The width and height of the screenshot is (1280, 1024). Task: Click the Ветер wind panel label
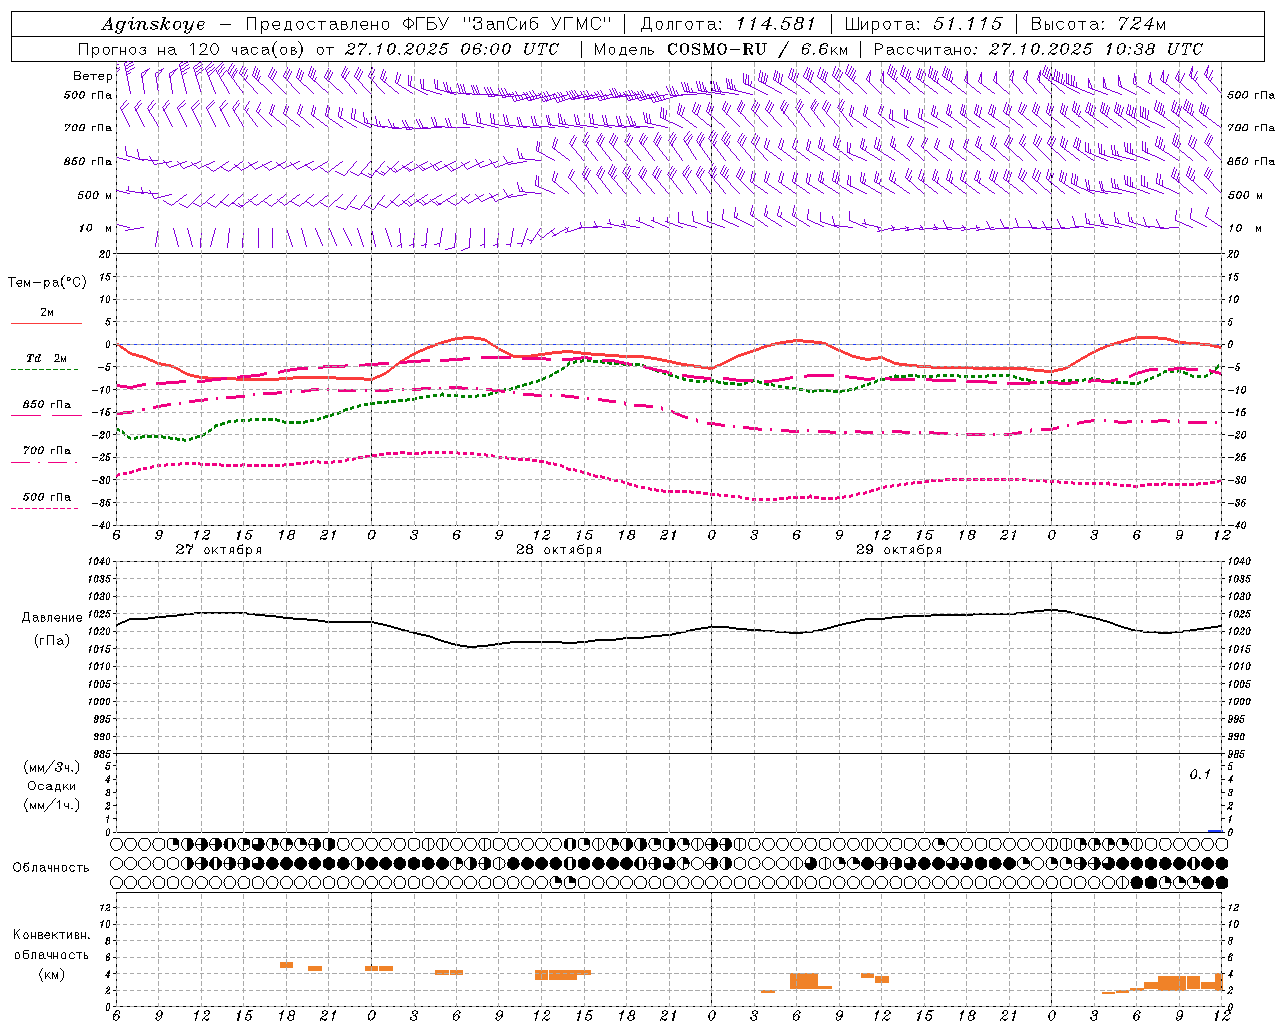(x=92, y=76)
